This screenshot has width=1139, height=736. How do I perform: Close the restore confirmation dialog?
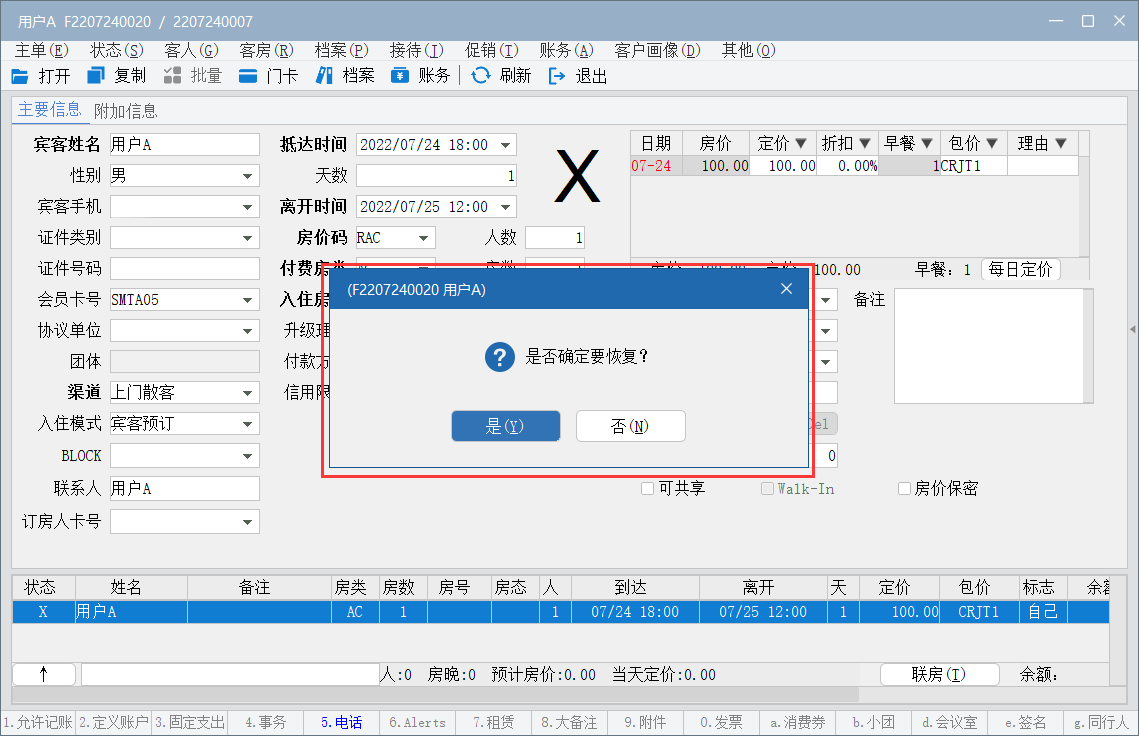click(786, 289)
